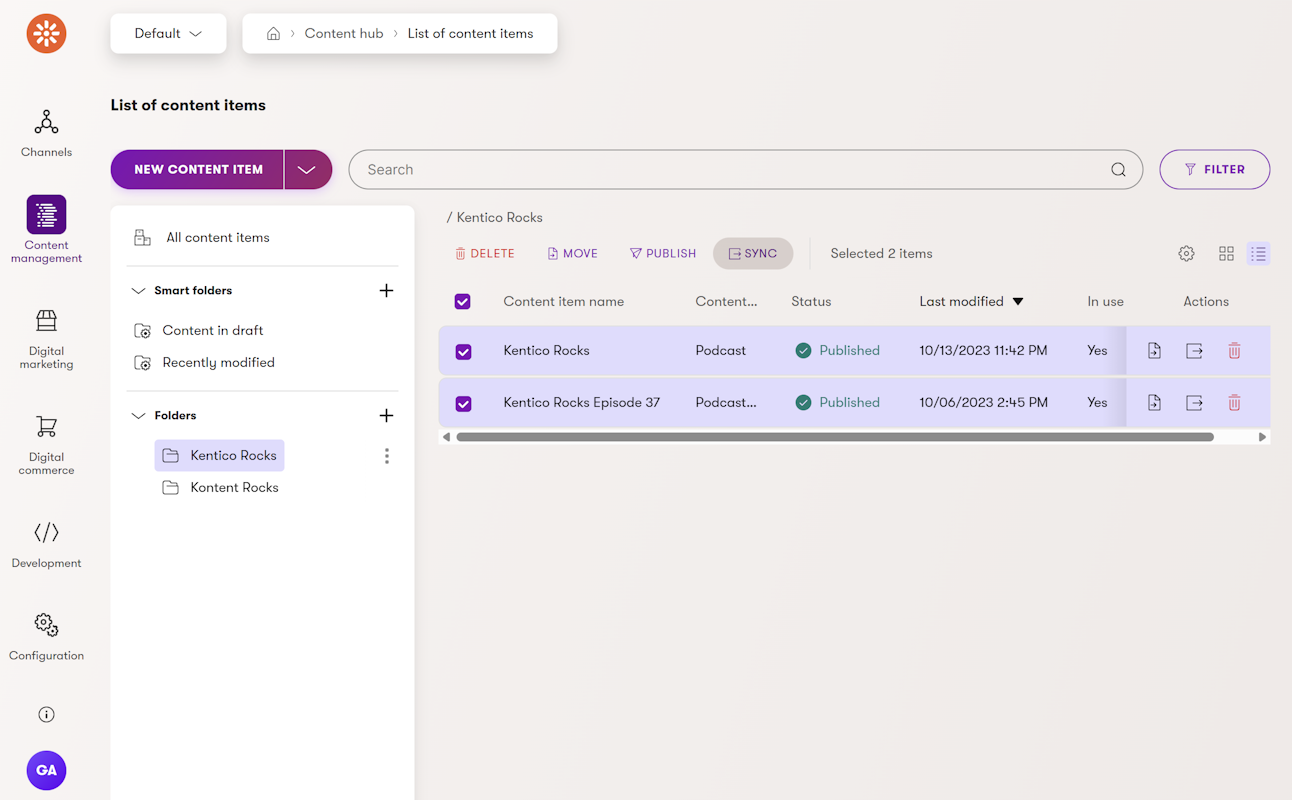This screenshot has height=800, width=1292.
Task: Switch to grid view
Action: 1226,254
